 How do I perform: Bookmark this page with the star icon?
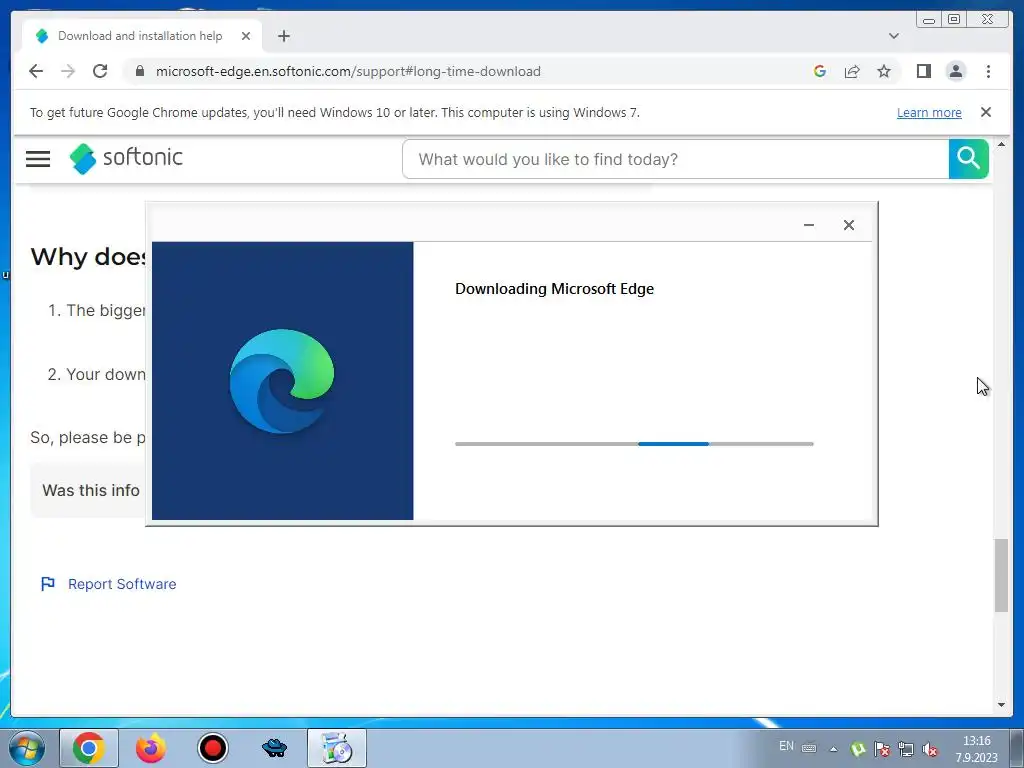(x=884, y=71)
